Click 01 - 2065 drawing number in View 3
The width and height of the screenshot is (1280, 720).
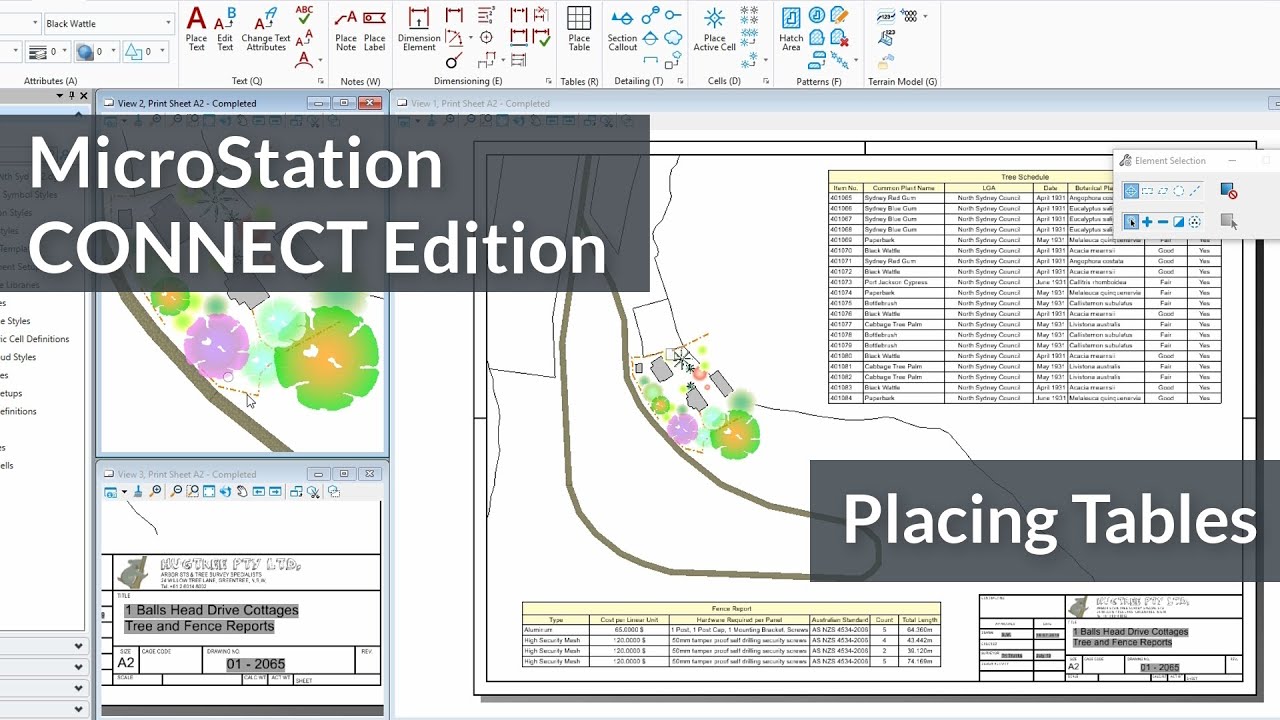pyautogui.click(x=255, y=664)
